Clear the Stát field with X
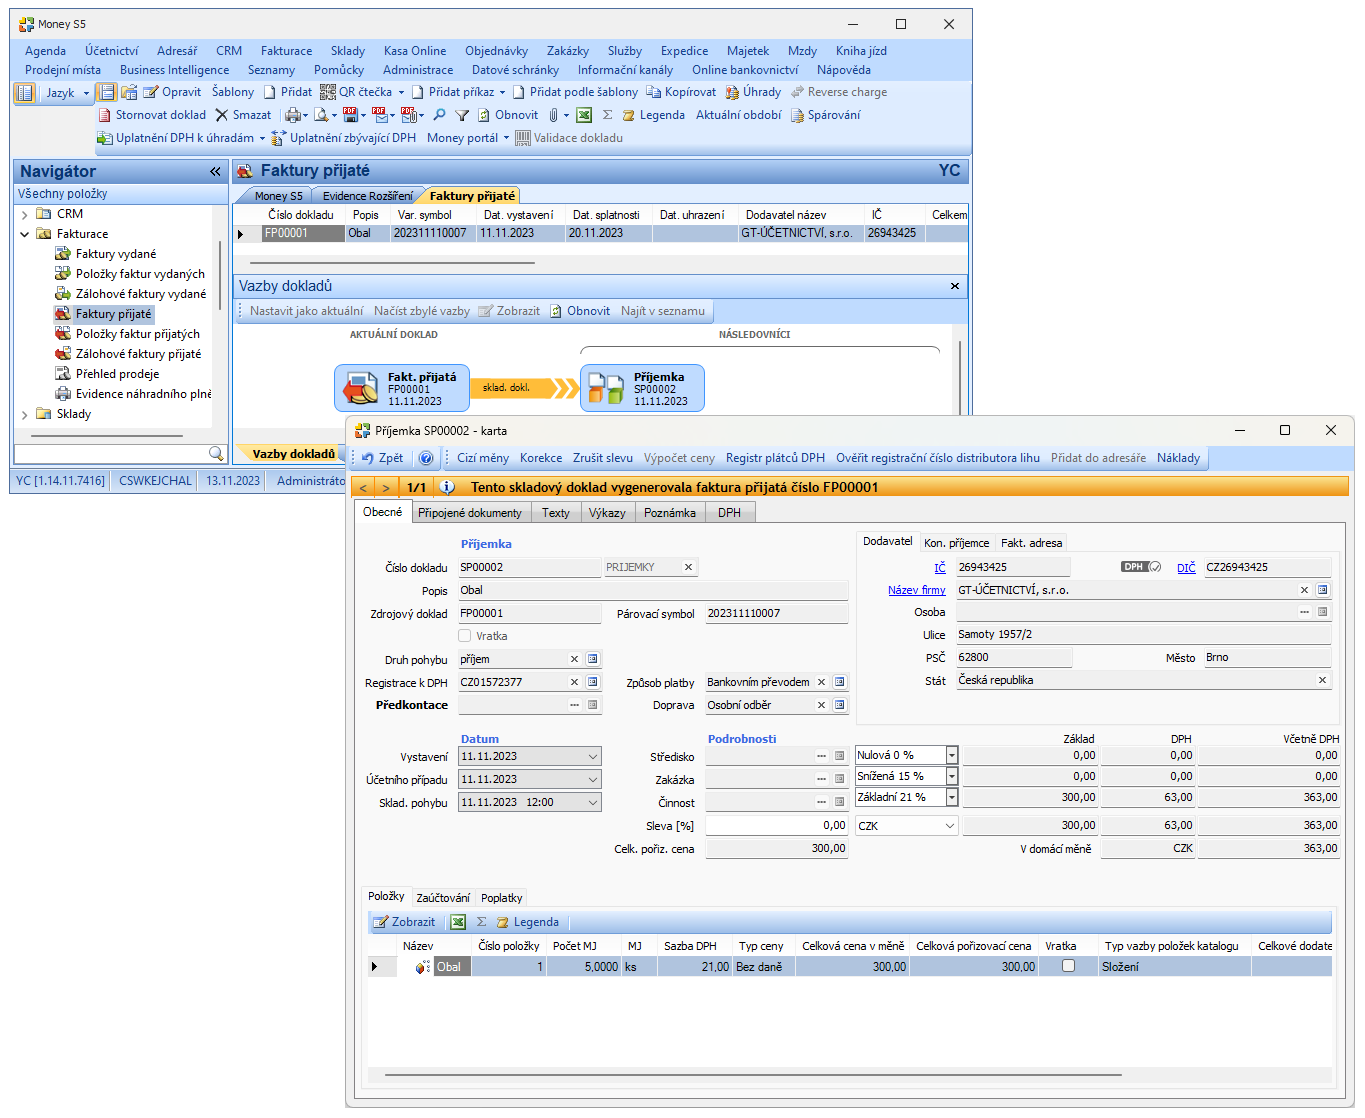Screen dimensions: 1365x1118 1322,680
